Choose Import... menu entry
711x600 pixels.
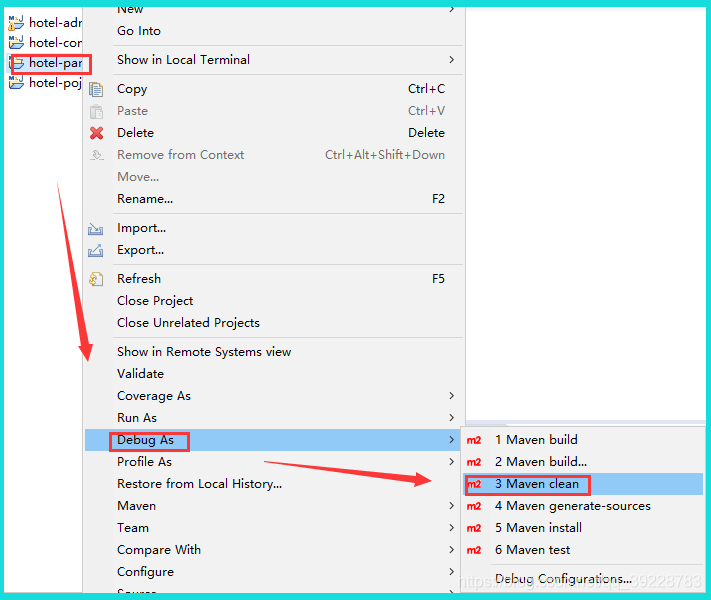click(141, 228)
